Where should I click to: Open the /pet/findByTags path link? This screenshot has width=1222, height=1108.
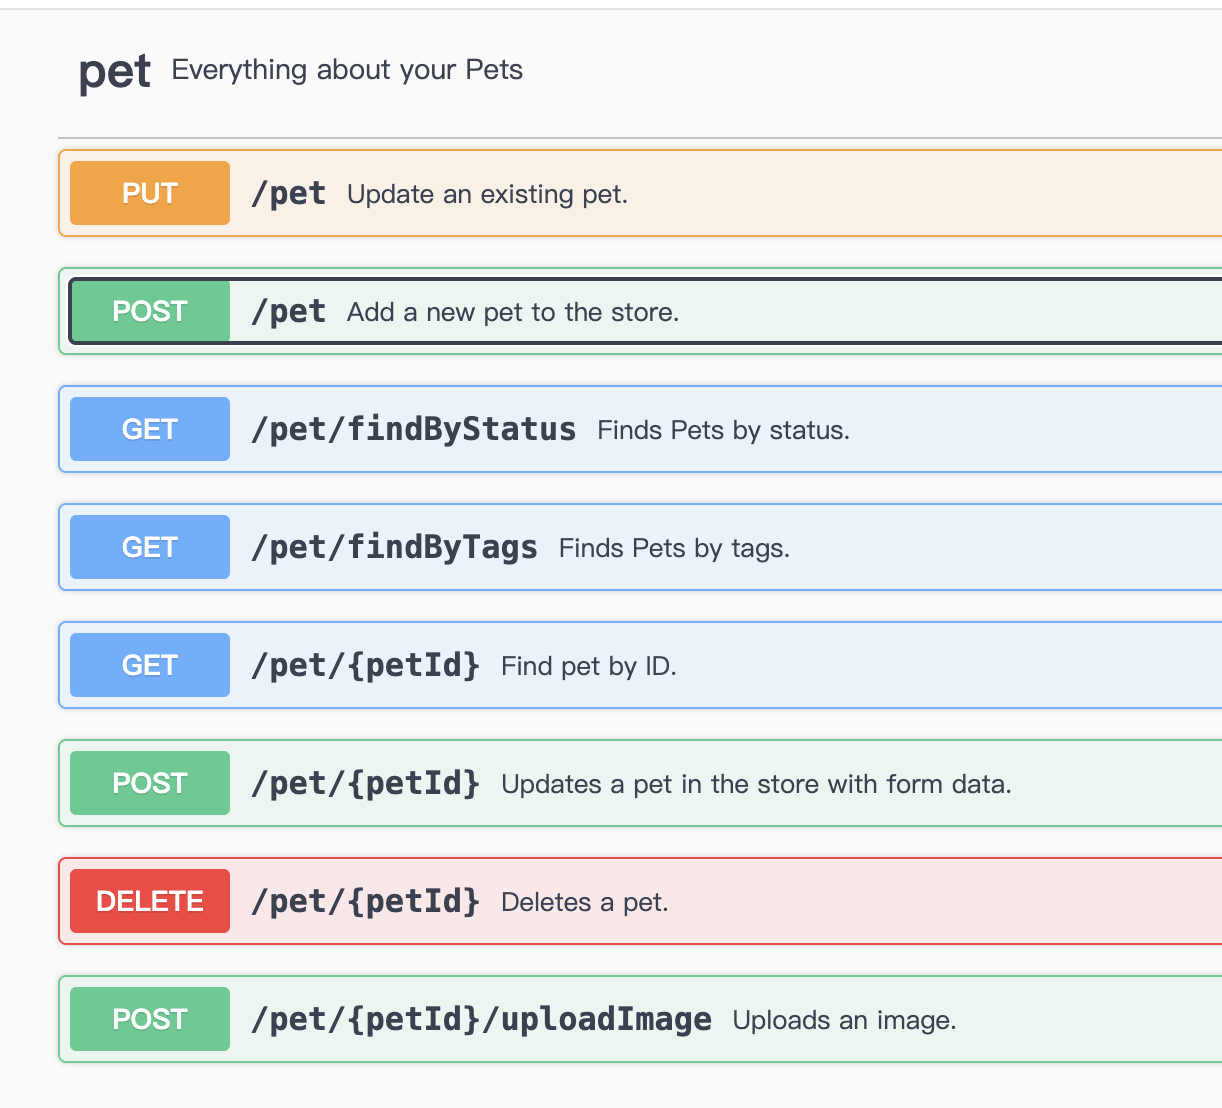(x=394, y=547)
